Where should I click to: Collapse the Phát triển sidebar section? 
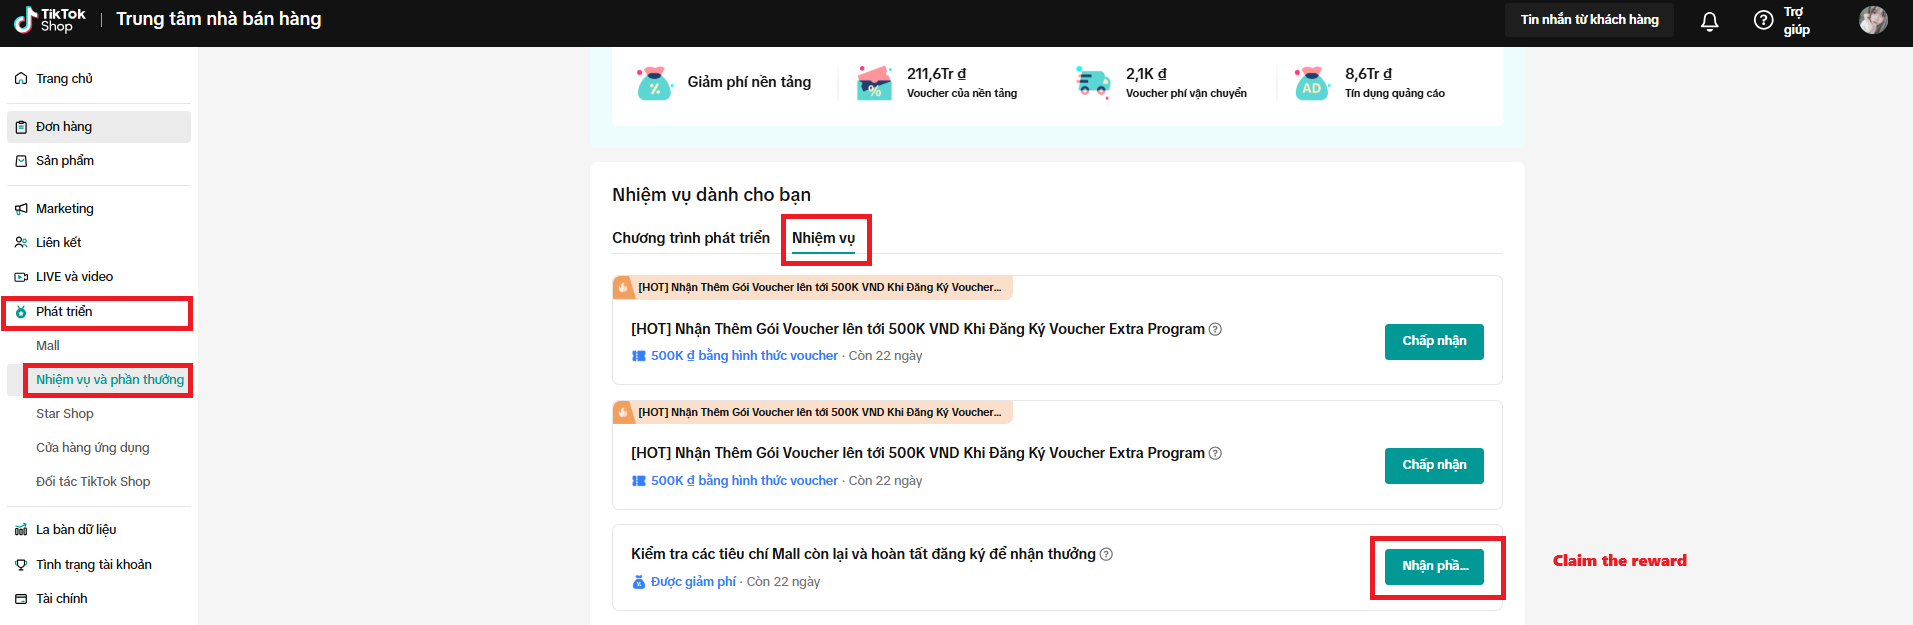pyautogui.click(x=64, y=312)
